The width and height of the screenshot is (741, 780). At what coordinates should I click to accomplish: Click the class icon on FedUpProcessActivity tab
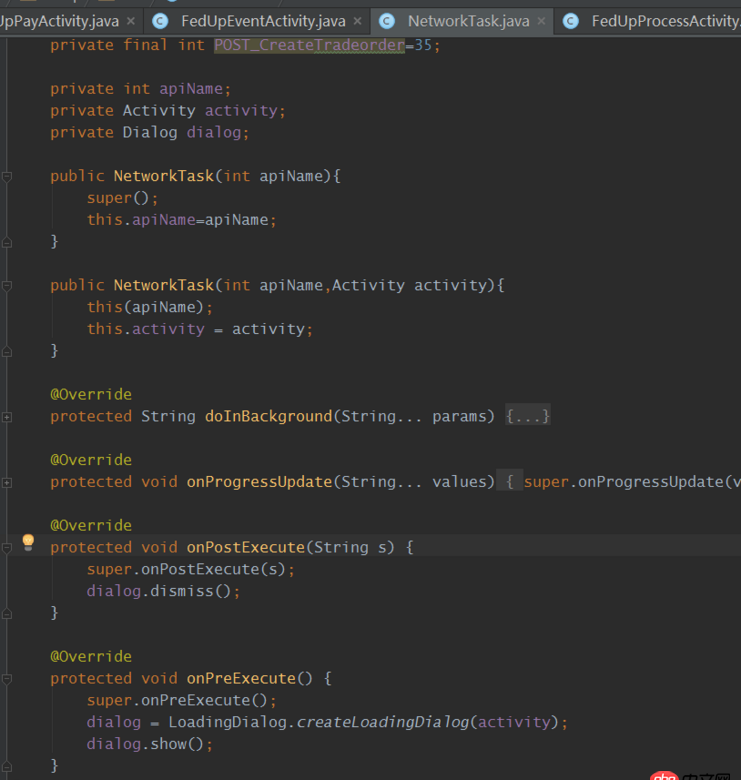[x=570, y=21]
